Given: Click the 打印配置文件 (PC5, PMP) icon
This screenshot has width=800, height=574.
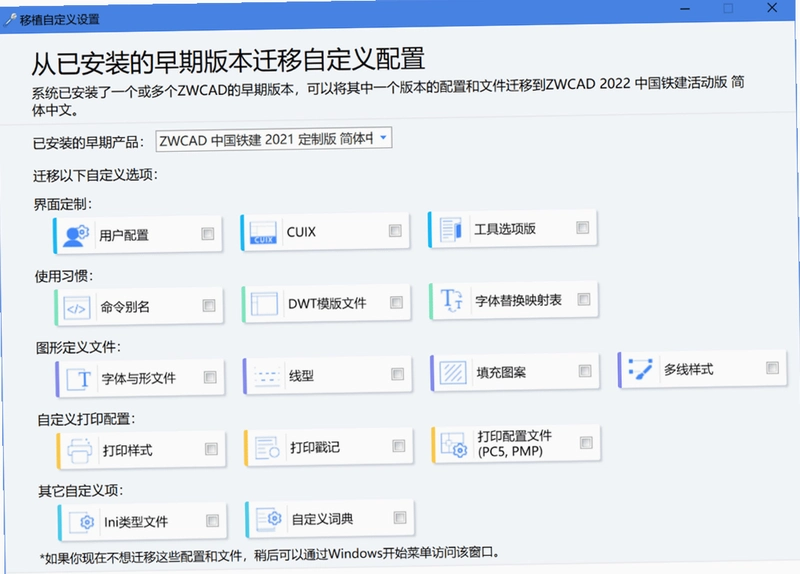Looking at the screenshot, I should point(454,444).
